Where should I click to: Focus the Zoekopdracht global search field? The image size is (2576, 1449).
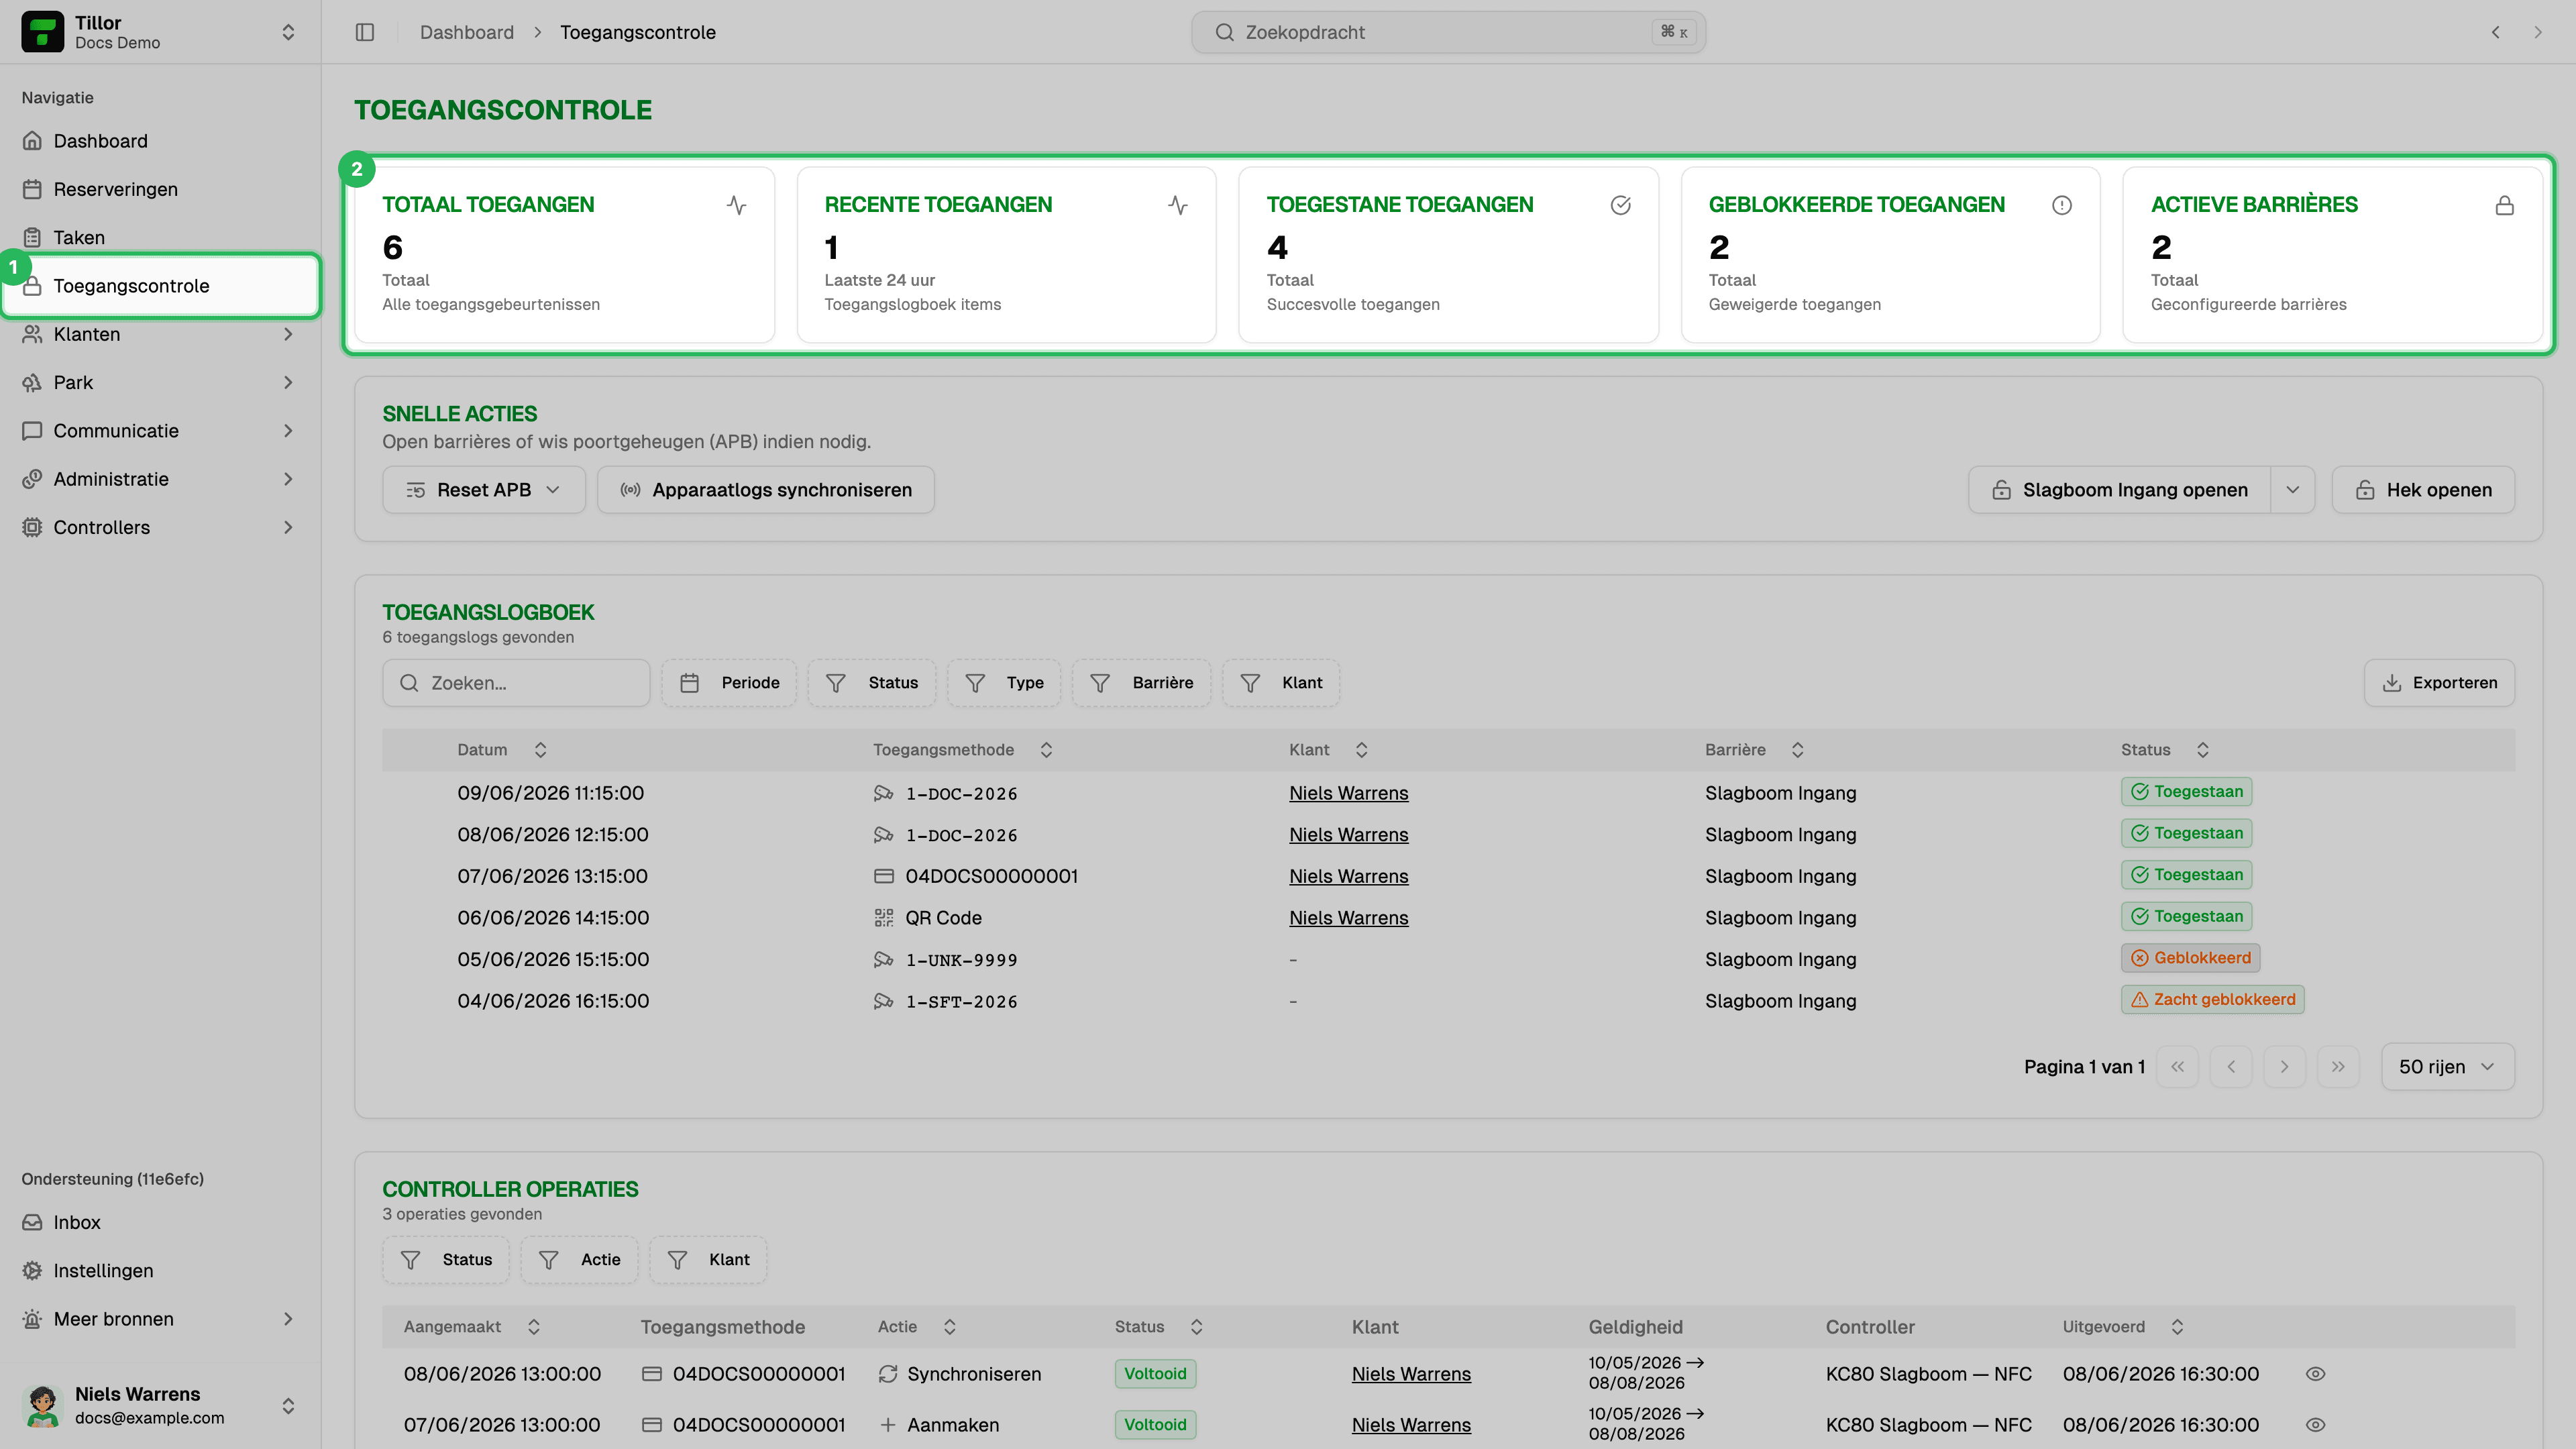click(x=1448, y=32)
